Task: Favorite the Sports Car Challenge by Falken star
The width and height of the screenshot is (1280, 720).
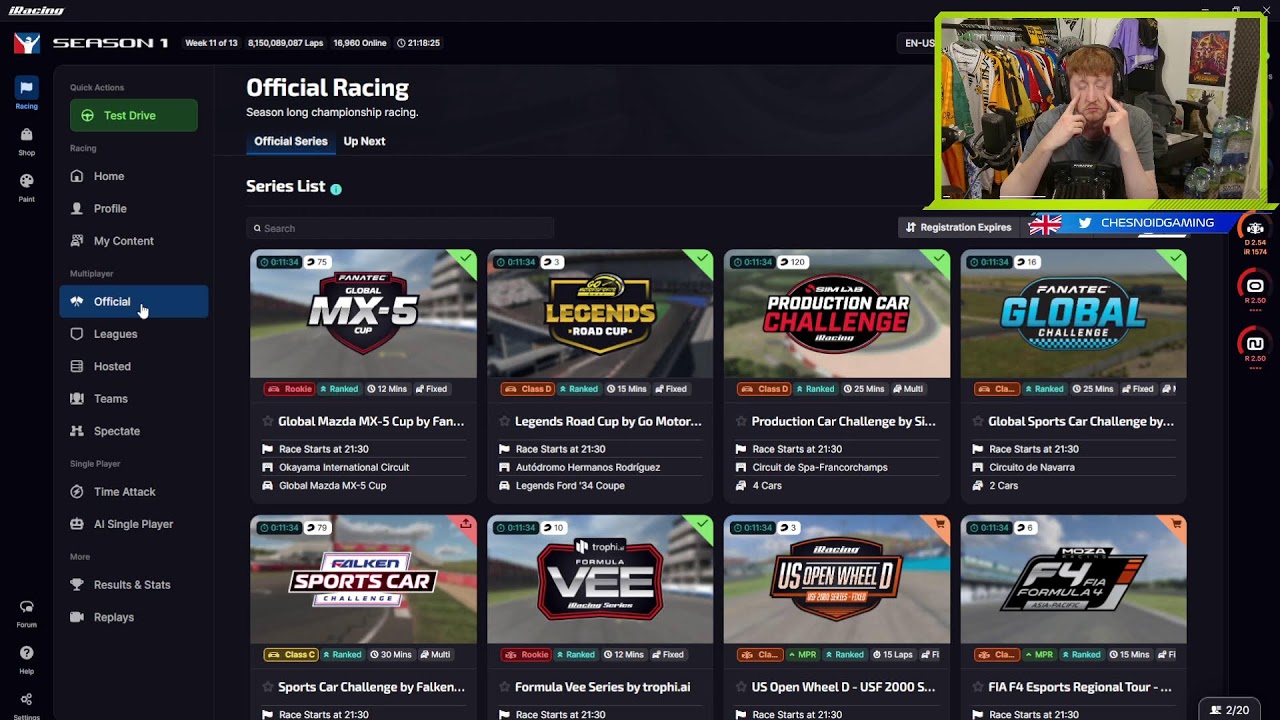Action: pyautogui.click(x=268, y=687)
